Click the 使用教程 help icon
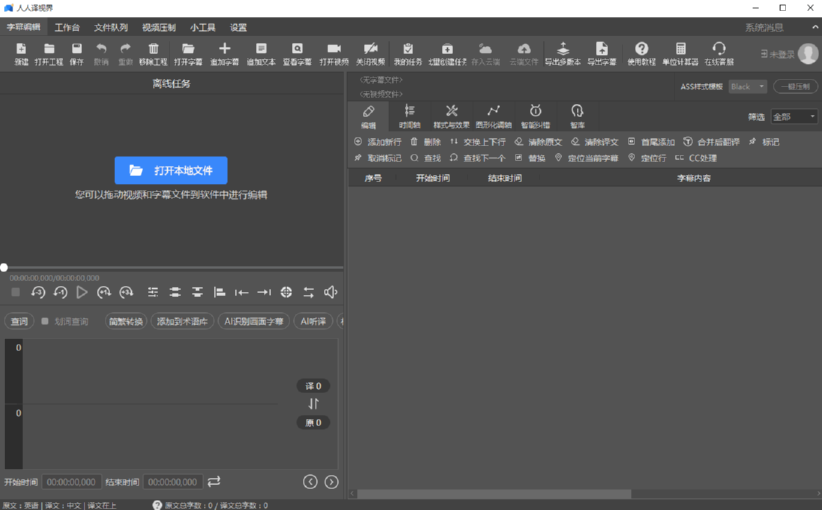The width and height of the screenshot is (822, 510). tap(641, 49)
